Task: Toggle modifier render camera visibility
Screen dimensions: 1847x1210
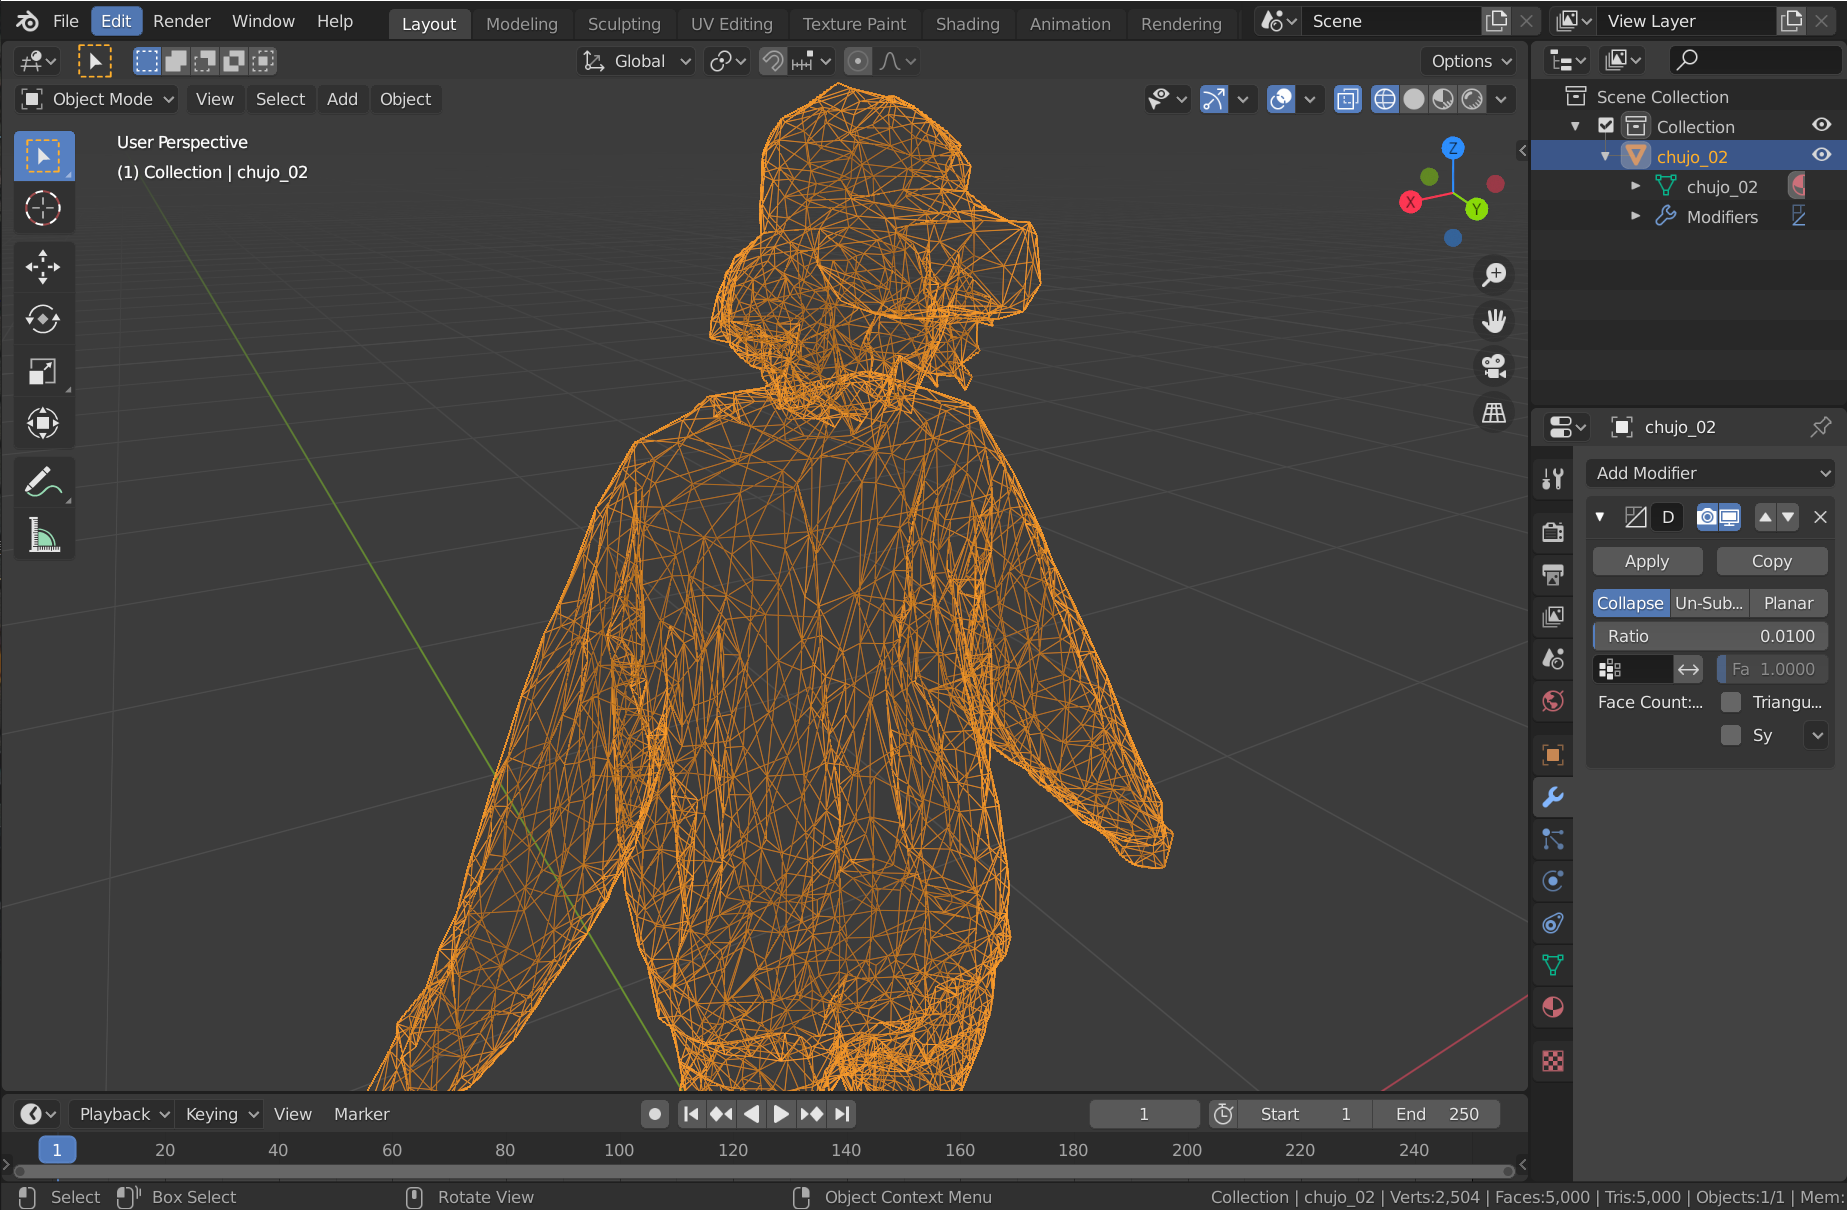Action: pyautogui.click(x=1707, y=517)
